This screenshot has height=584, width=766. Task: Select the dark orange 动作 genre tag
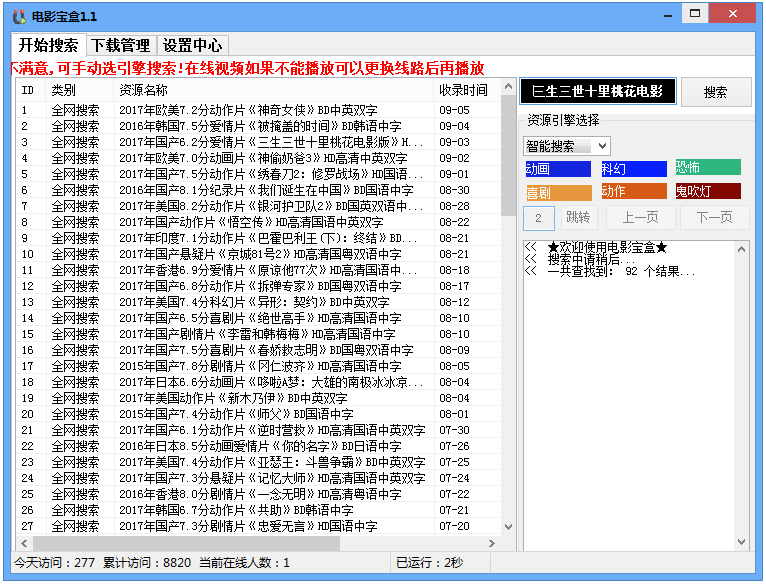pos(633,192)
